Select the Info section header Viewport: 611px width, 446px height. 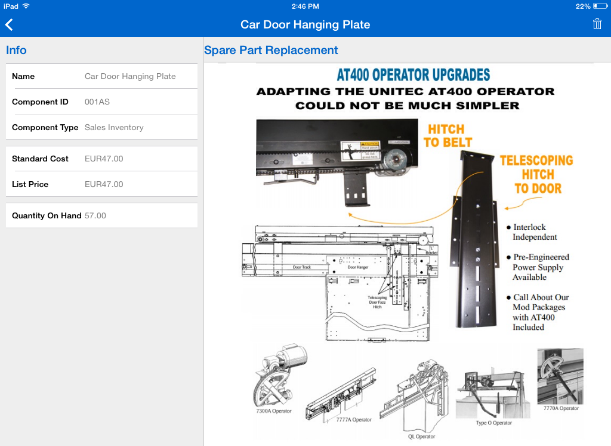(x=17, y=49)
